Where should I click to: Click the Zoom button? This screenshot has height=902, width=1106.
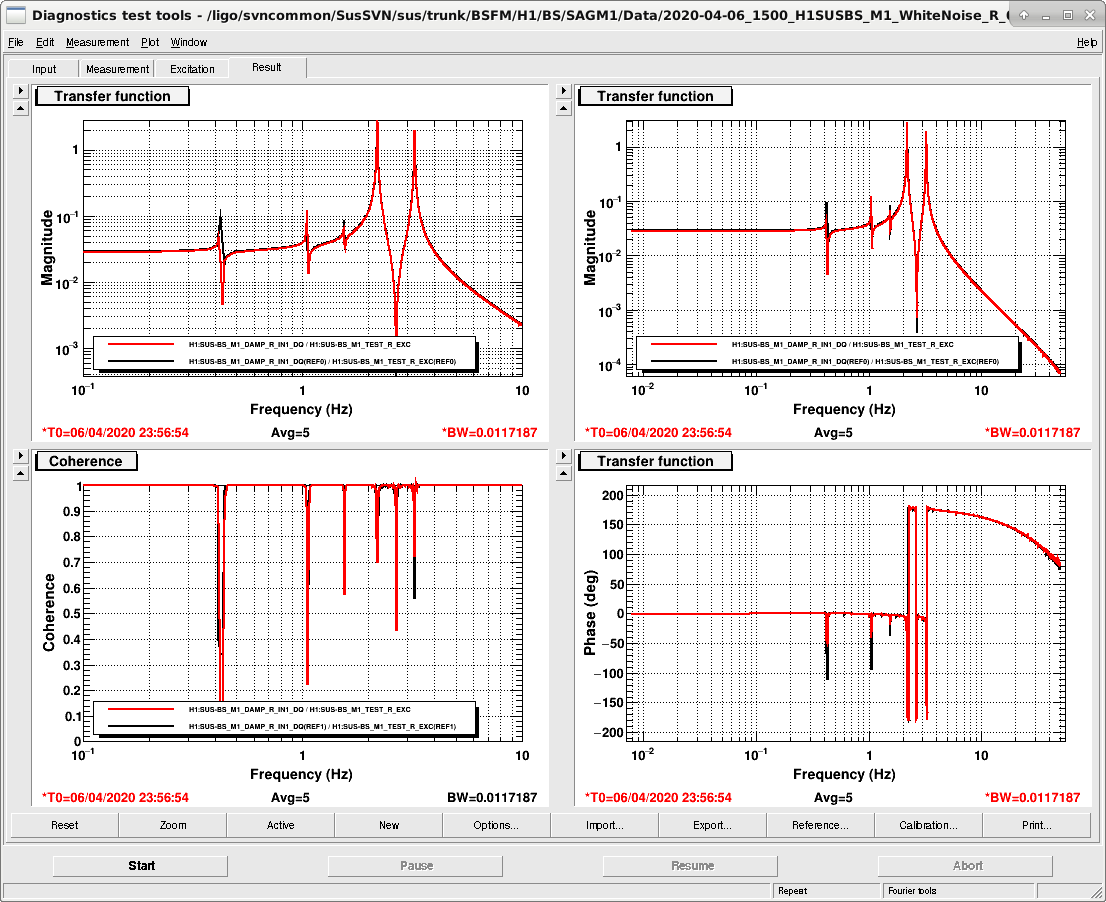pos(173,825)
